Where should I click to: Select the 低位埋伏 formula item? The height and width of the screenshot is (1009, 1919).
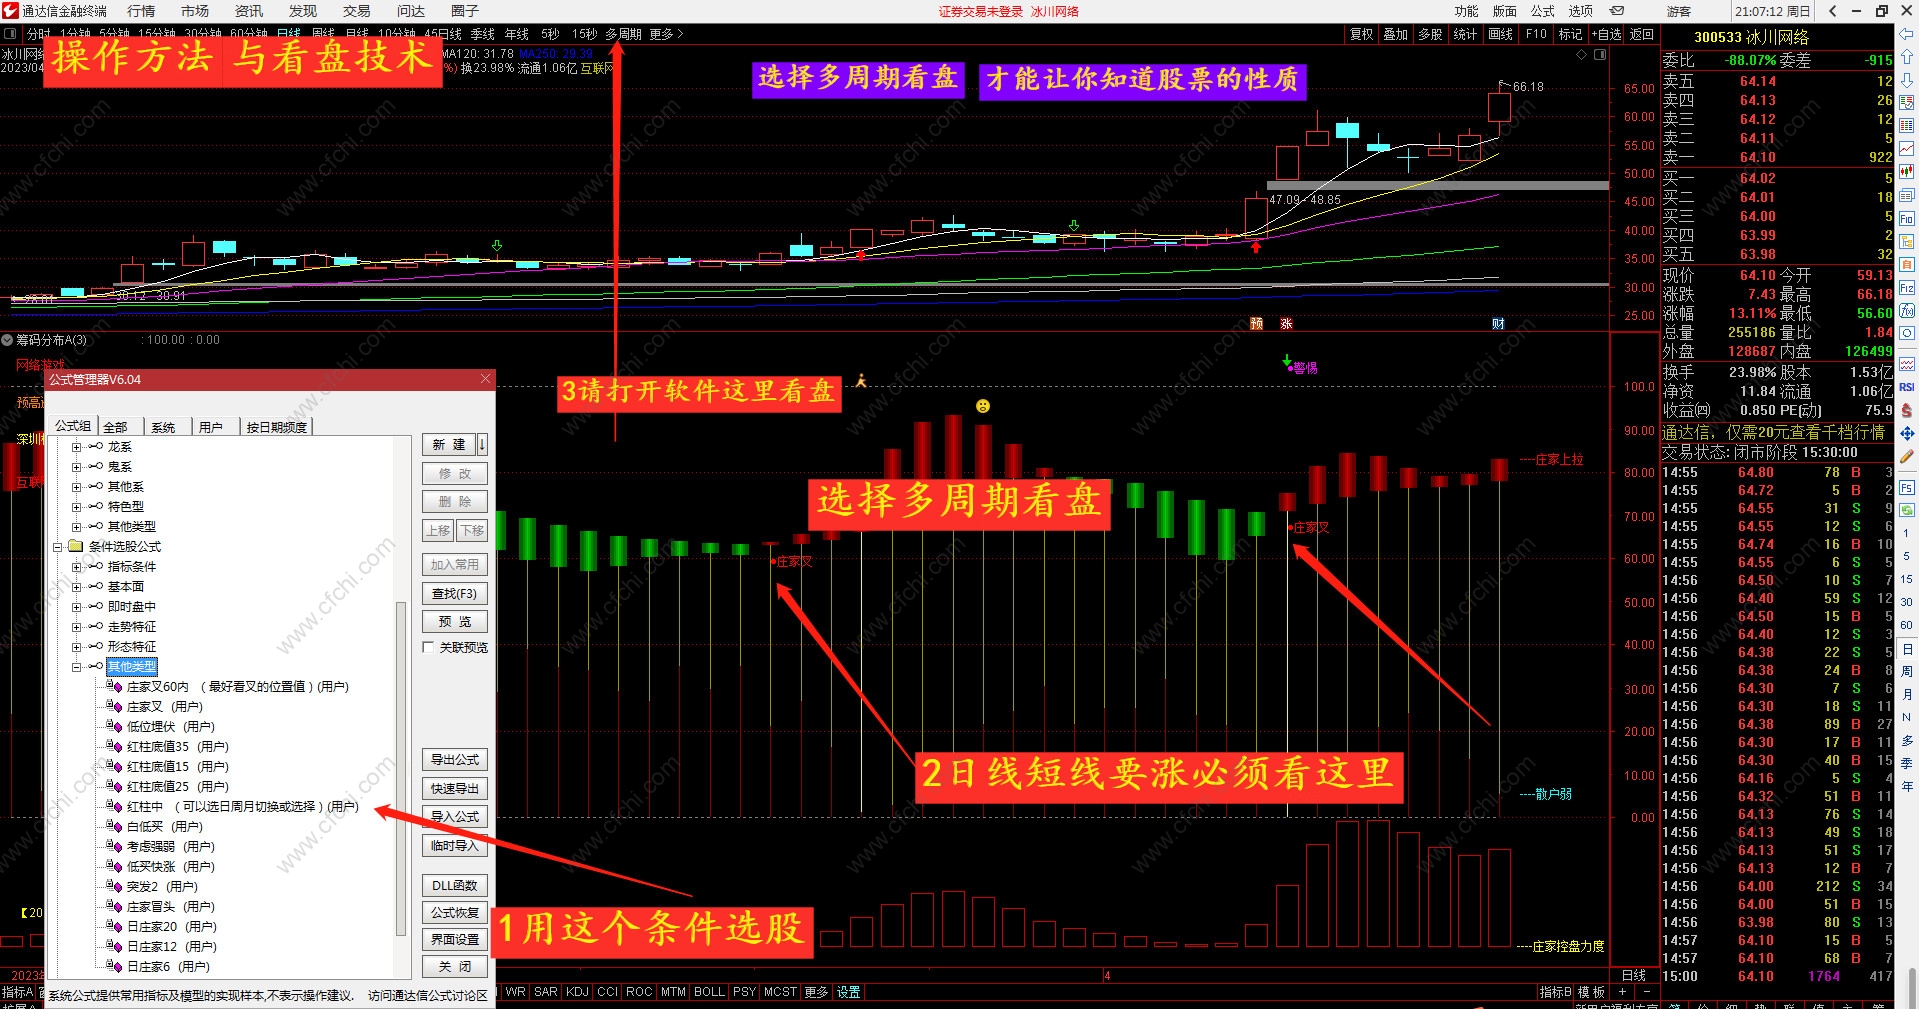(x=171, y=726)
